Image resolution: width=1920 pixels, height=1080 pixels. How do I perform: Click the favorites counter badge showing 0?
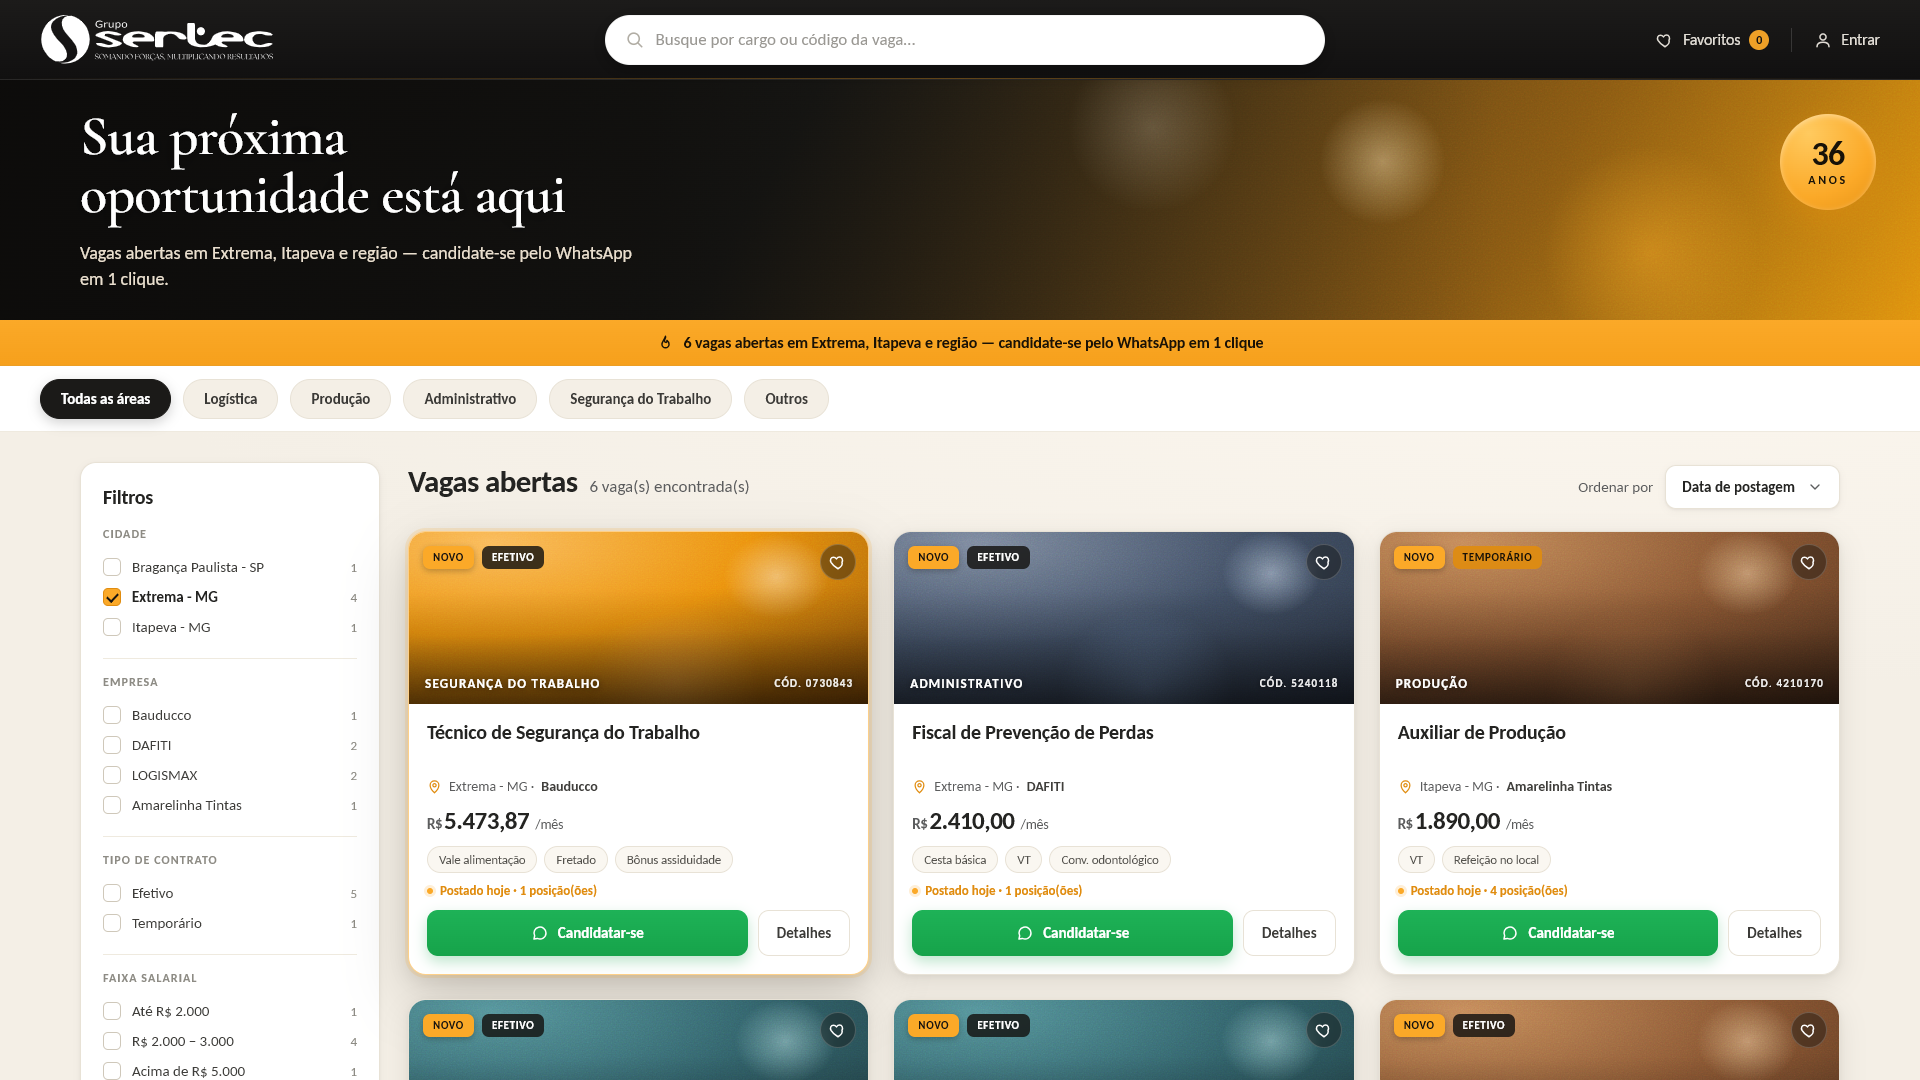[x=1759, y=40]
